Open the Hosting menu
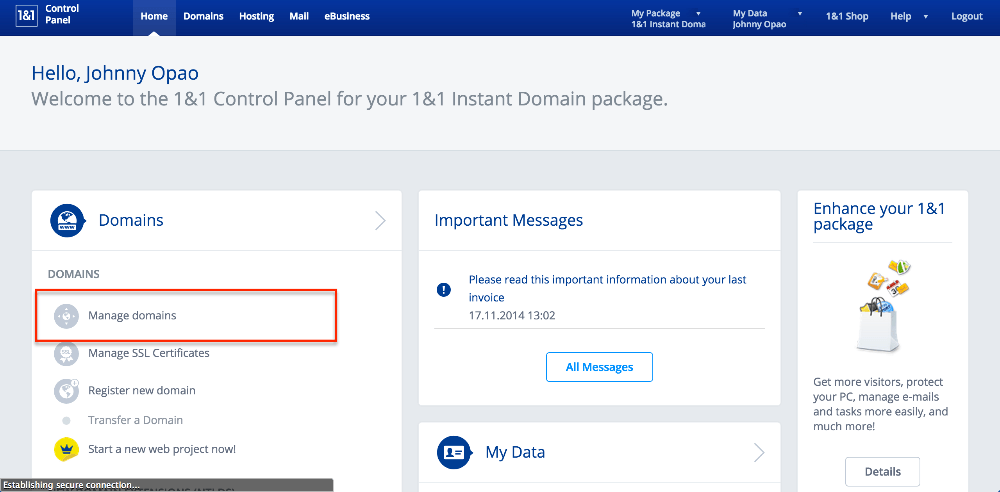This screenshot has width=1000, height=492. pyautogui.click(x=256, y=17)
